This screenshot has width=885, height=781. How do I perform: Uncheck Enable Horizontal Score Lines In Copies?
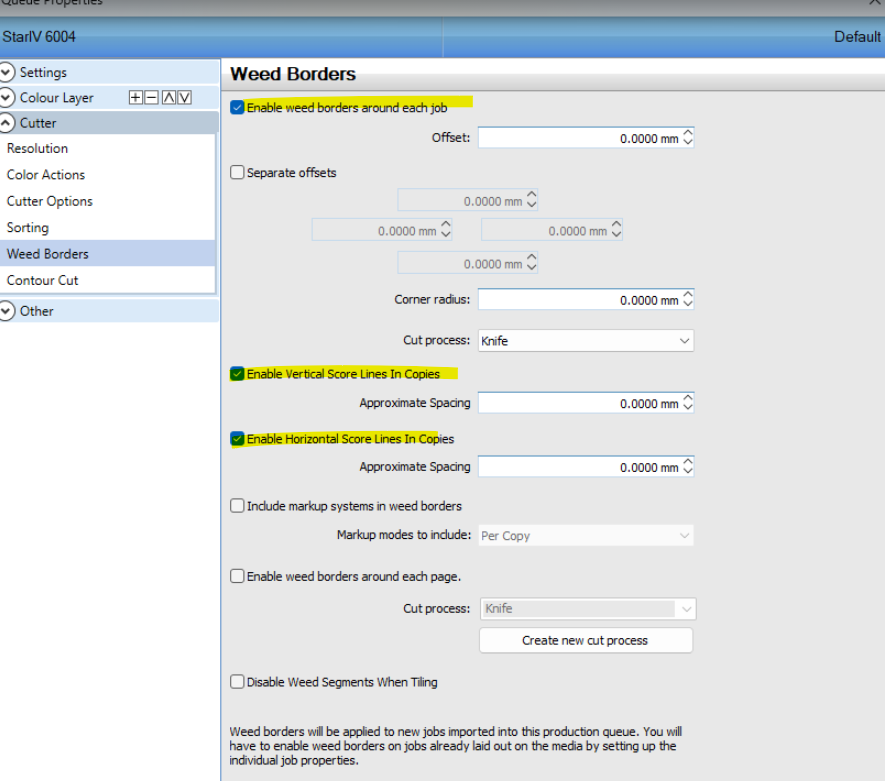point(237,438)
